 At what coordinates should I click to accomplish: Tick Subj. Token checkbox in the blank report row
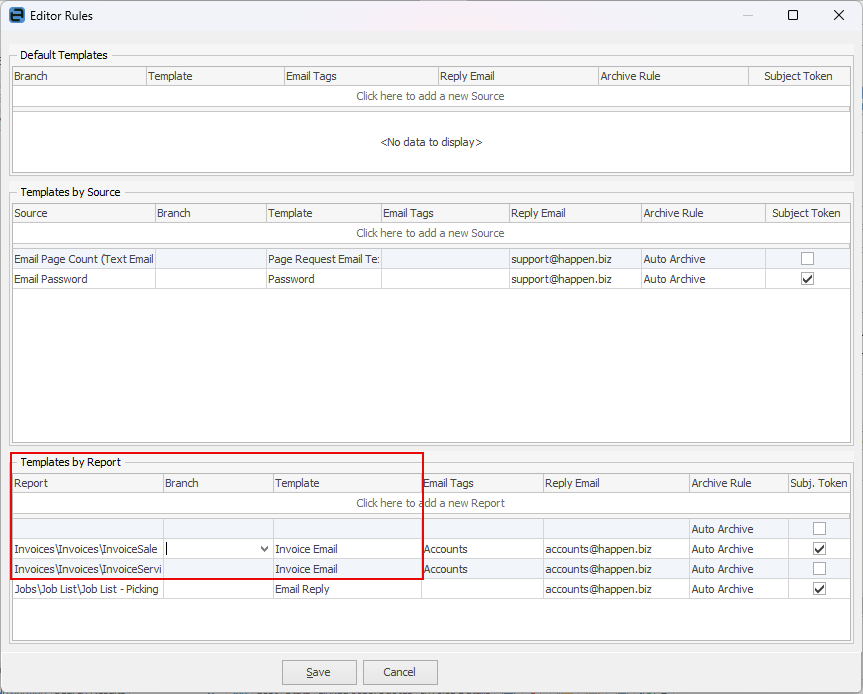point(819,529)
